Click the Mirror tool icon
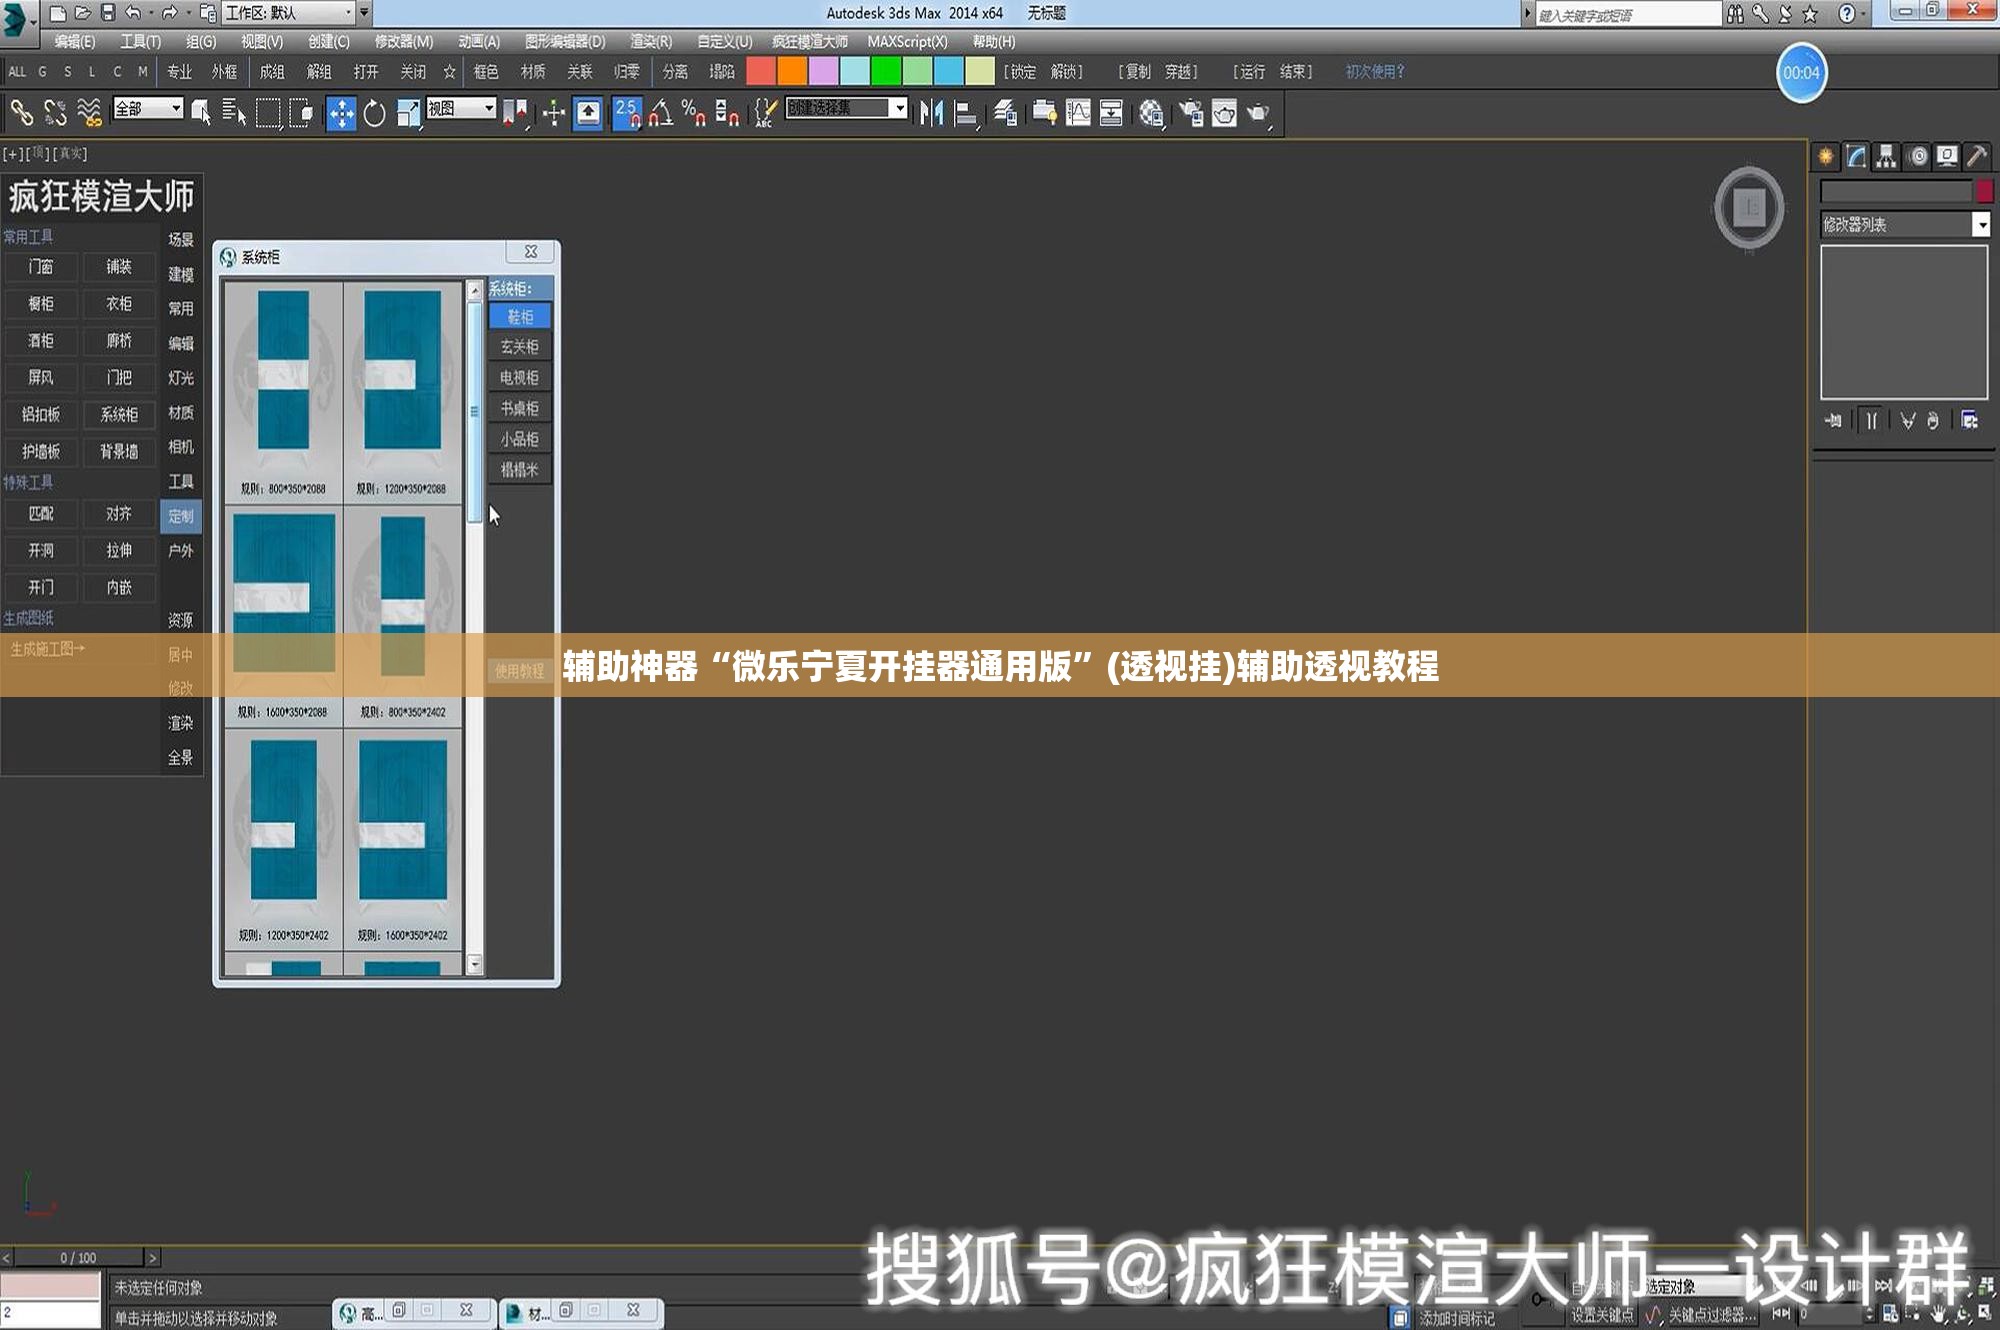Screen dimensions: 2000x1330 (x=932, y=113)
